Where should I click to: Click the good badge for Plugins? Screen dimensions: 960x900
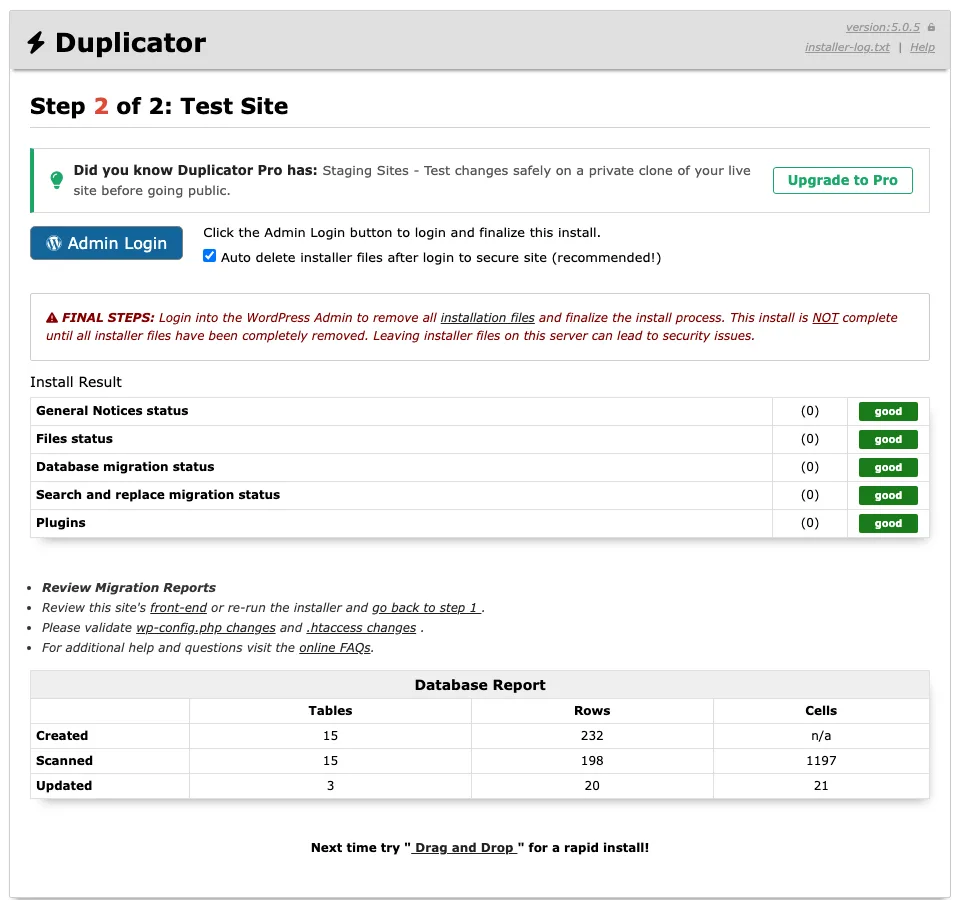(x=888, y=523)
